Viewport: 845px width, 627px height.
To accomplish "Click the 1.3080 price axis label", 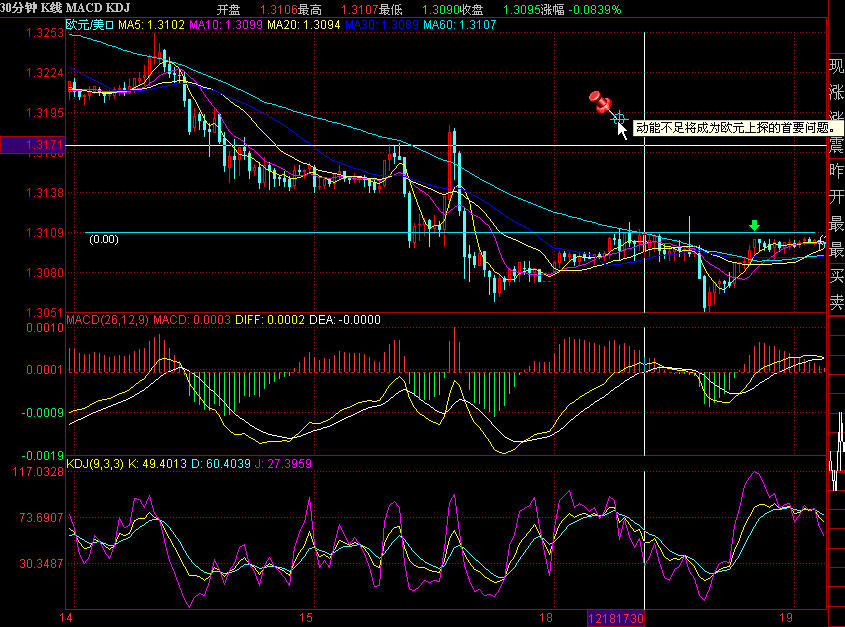I will (45, 272).
